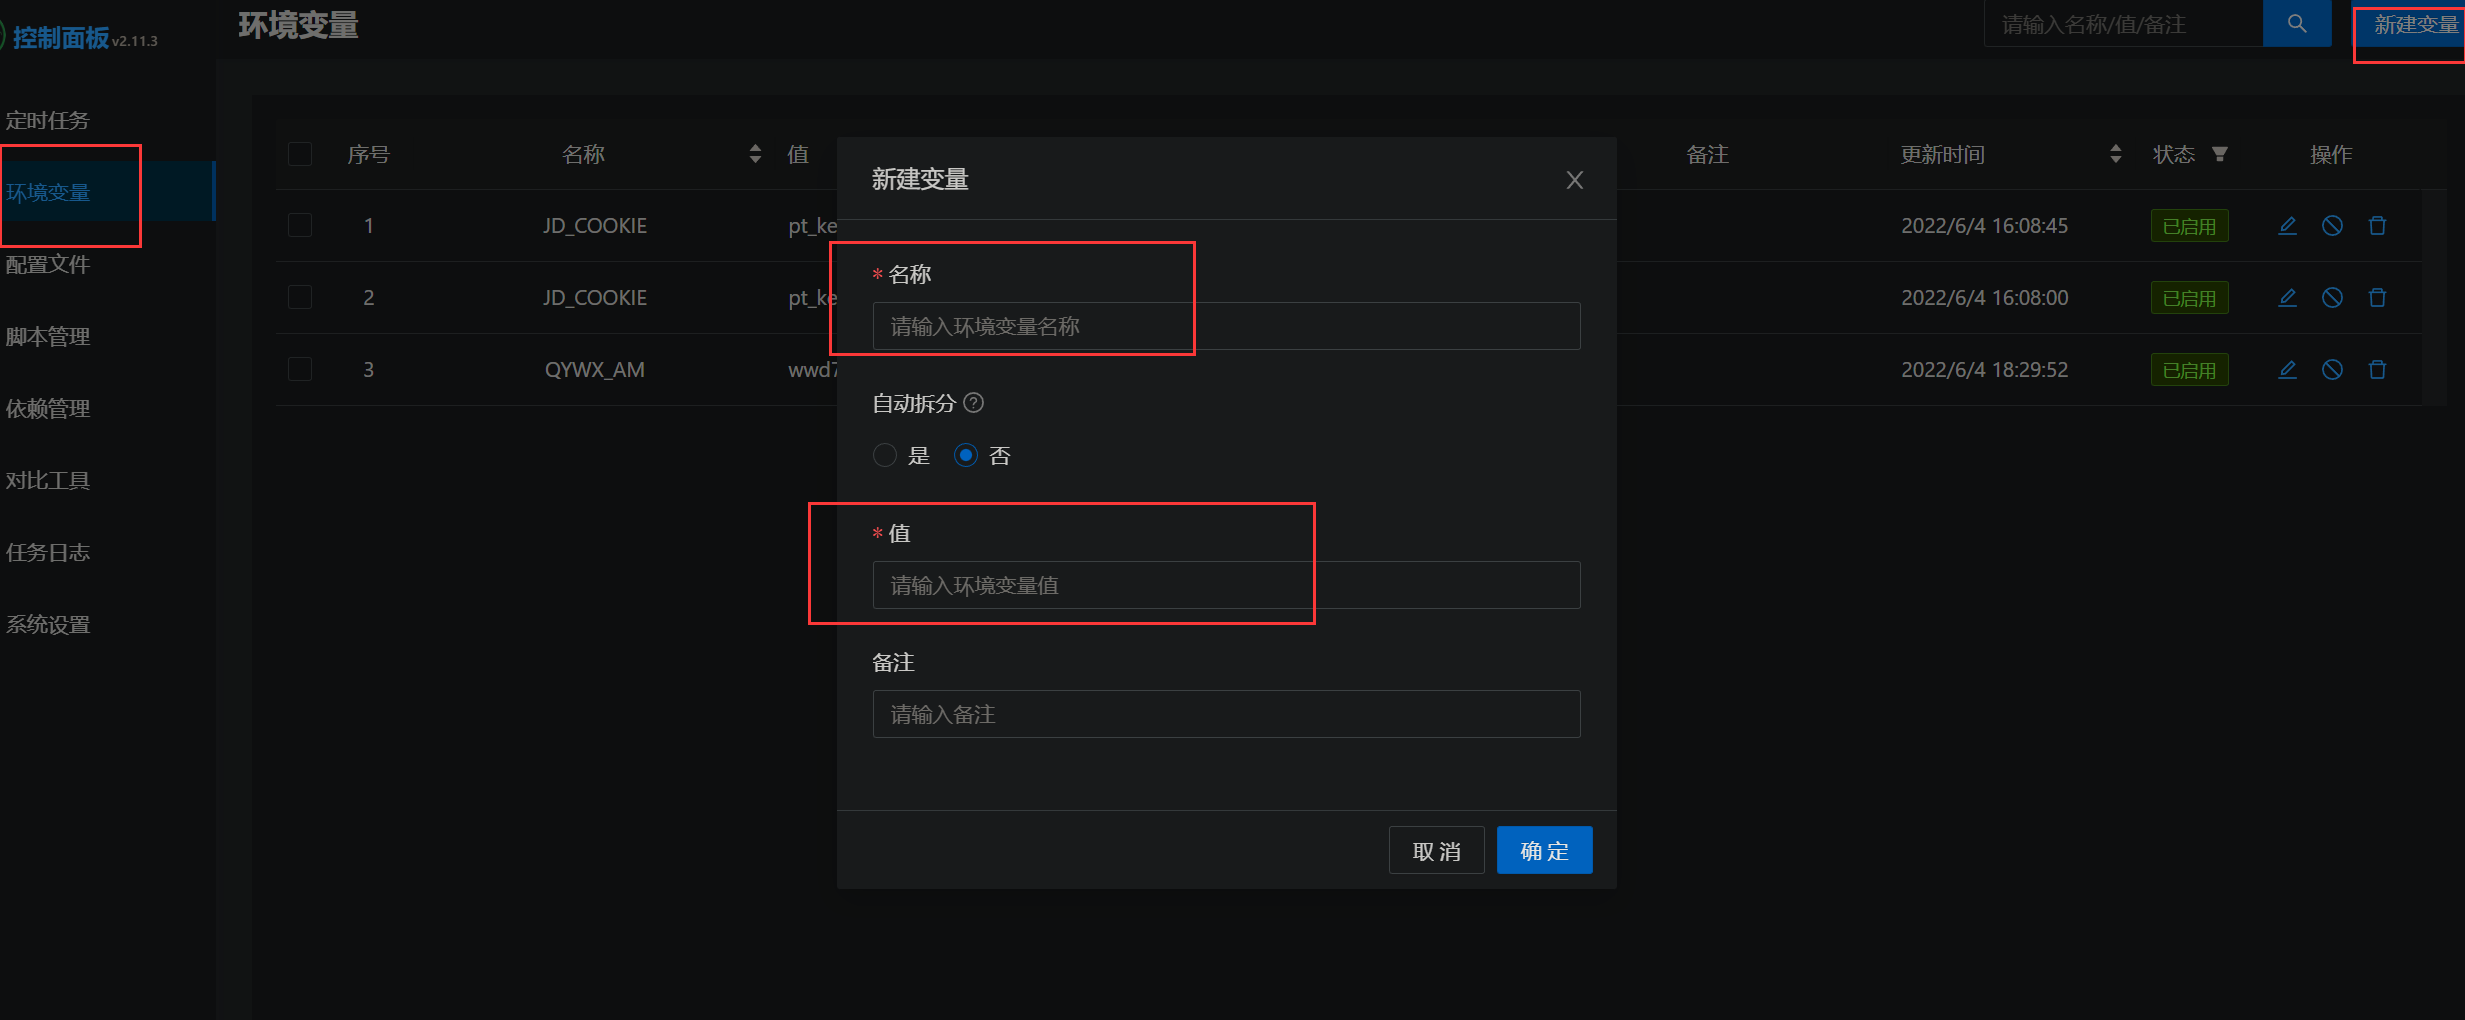This screenshot has height=1020, width=2465.
Task: Sort by 名称 column
Action: 755,154
